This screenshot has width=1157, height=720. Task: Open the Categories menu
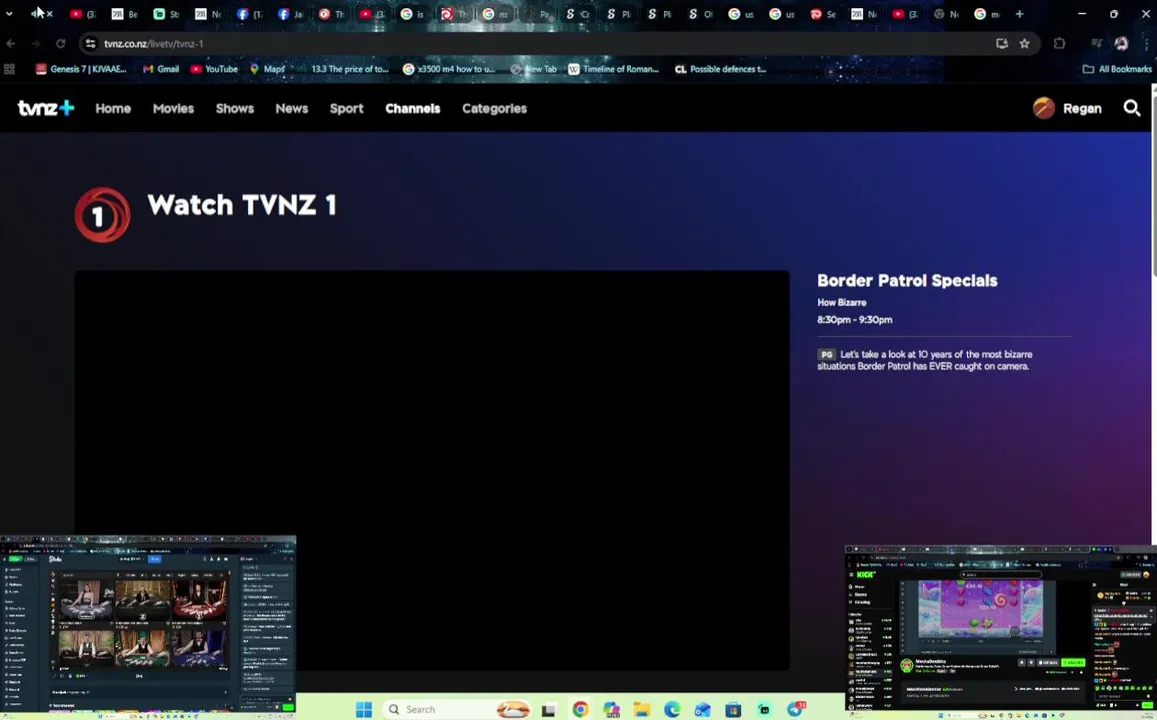(494, 108)
